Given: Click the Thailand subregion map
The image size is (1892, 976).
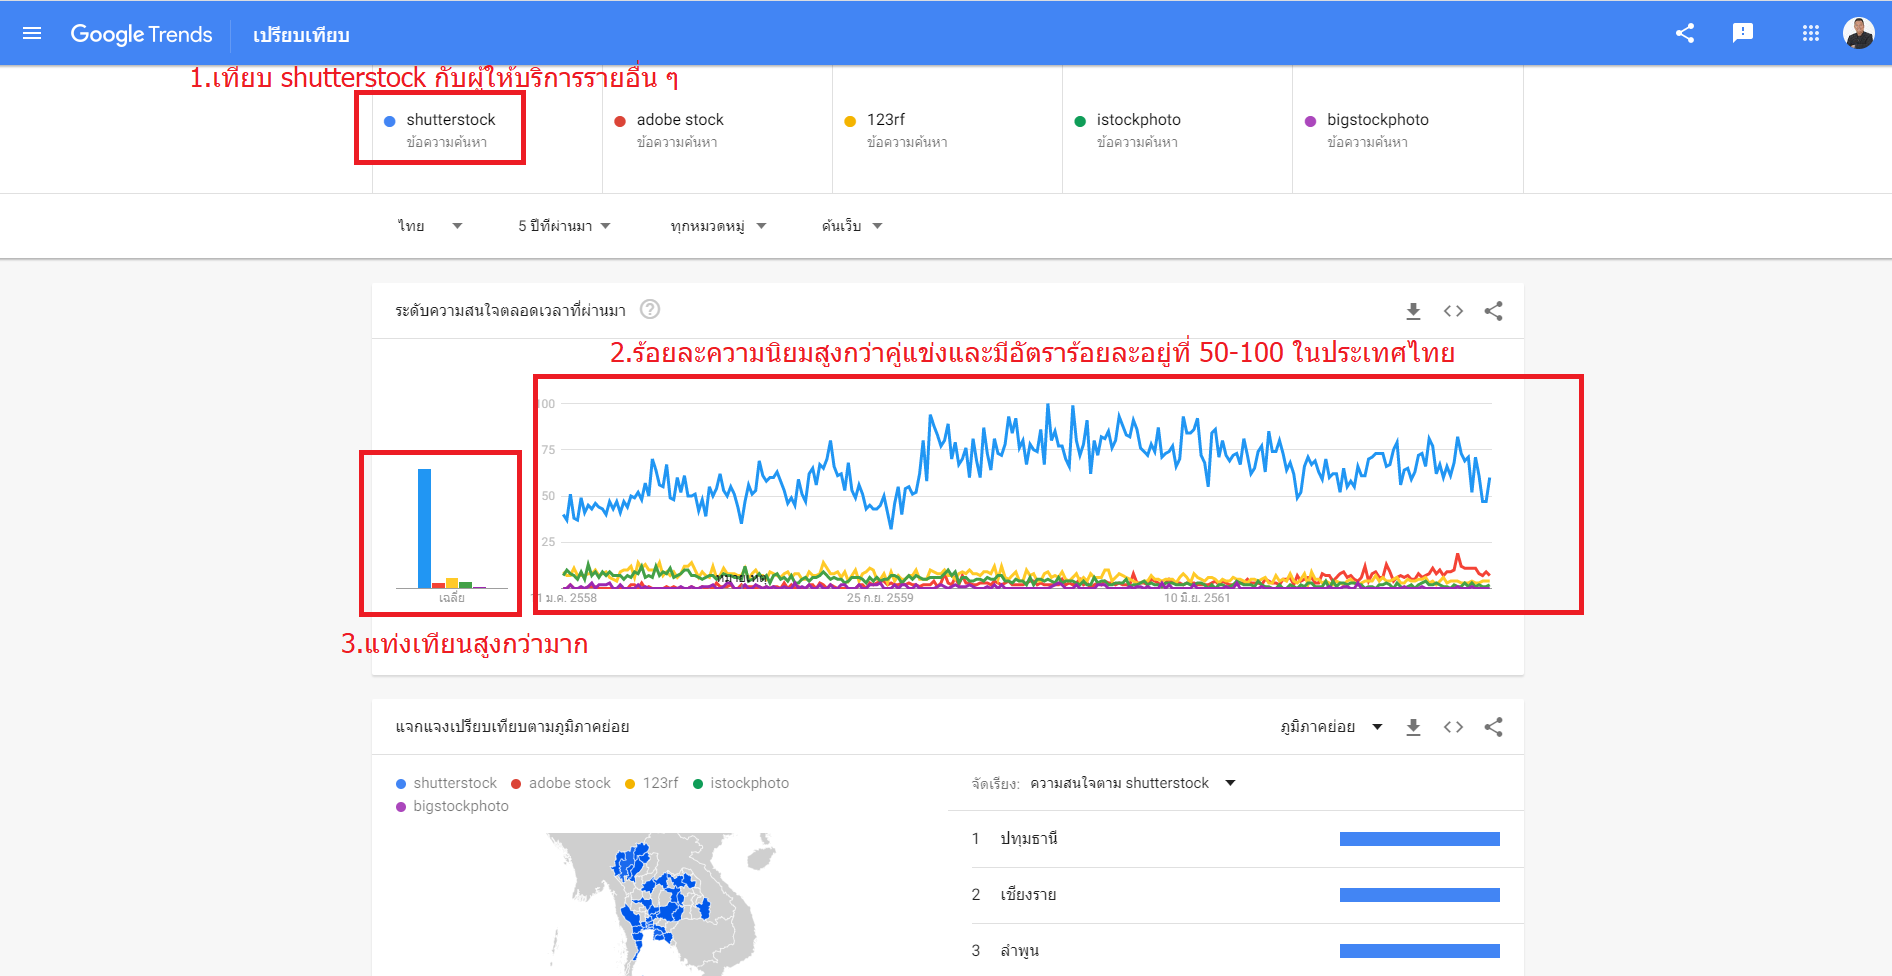Looking at the screenshot, I should pyautogui.click(x=660, y=905).
